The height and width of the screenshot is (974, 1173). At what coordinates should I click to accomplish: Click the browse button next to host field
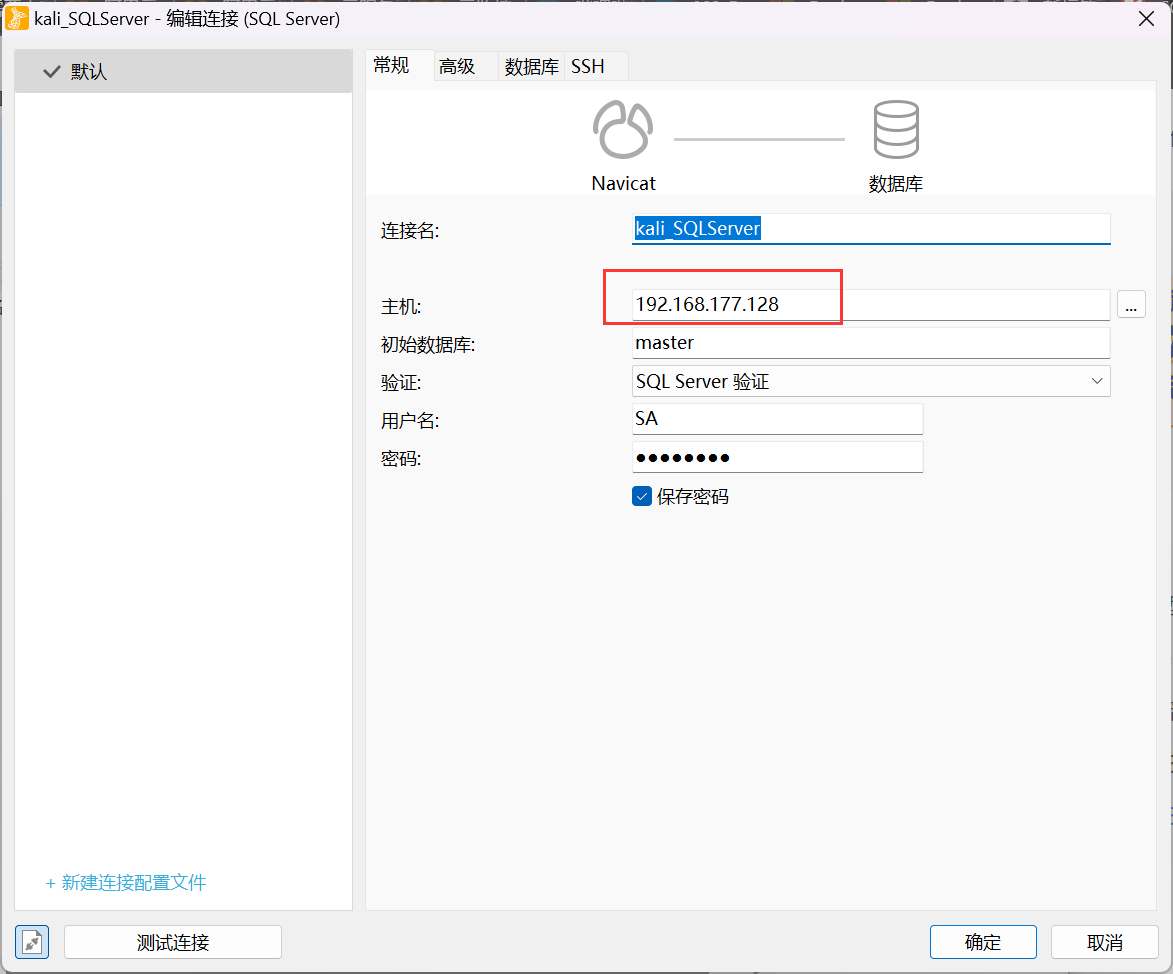point(1131,304)
